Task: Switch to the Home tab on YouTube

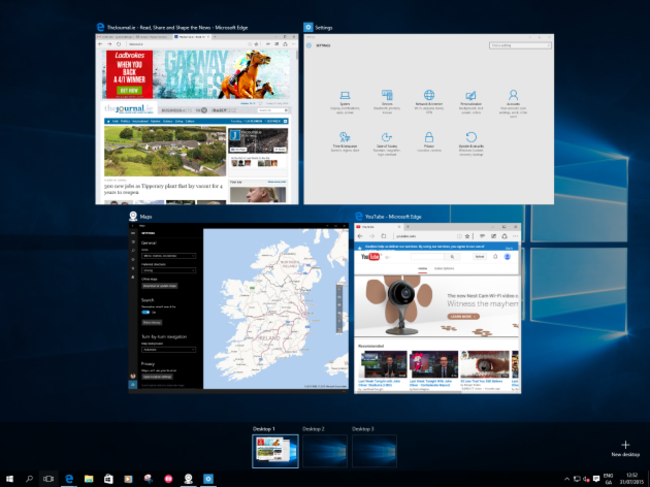Action: coord(422,269)
